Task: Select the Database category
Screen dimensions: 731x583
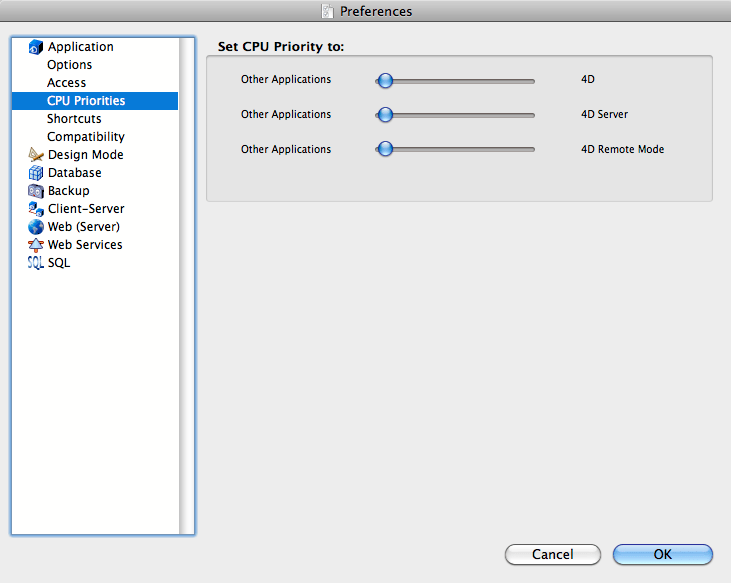Action: click(75, 173)
